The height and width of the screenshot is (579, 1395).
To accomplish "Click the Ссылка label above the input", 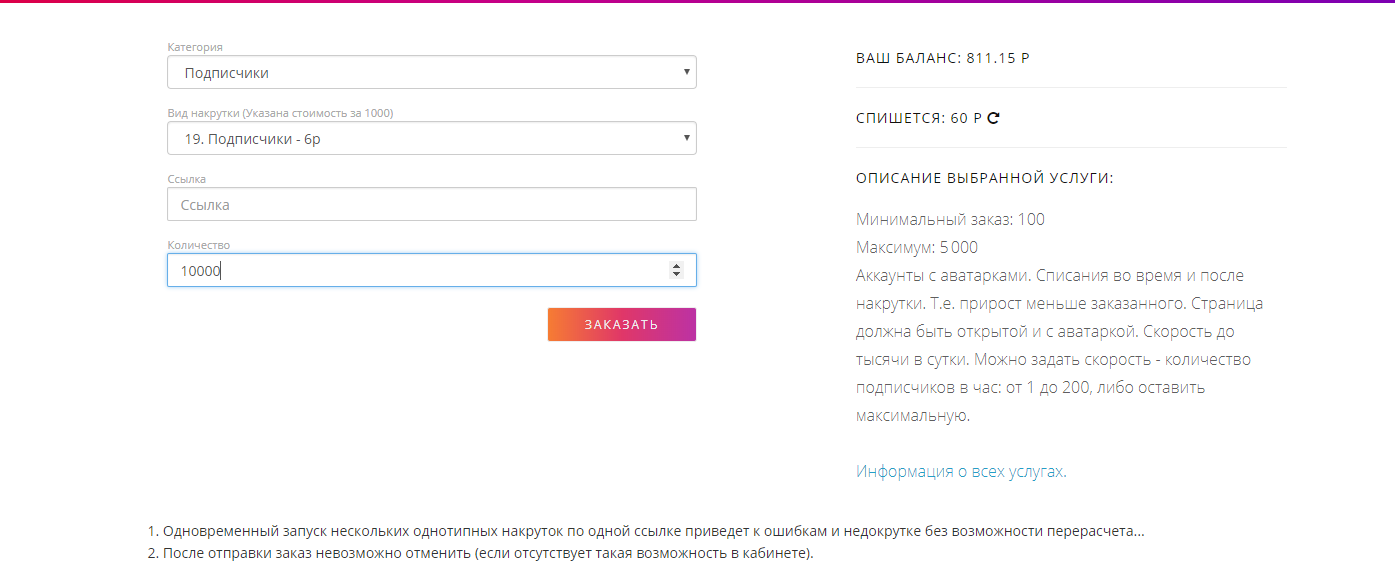I will [x=186, y=179].
